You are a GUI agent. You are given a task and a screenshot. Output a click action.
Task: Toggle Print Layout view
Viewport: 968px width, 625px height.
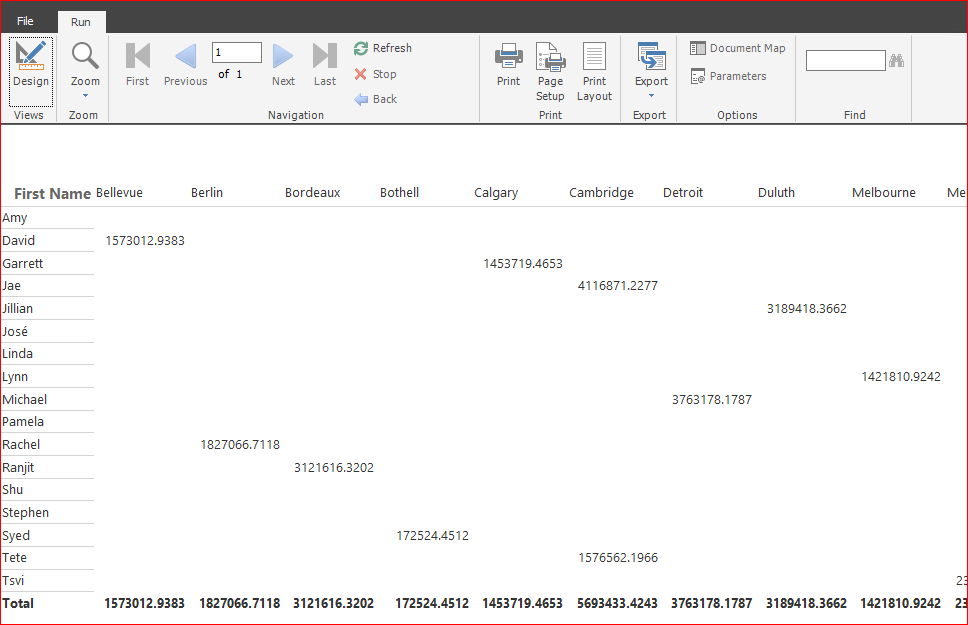coord(594,70)
